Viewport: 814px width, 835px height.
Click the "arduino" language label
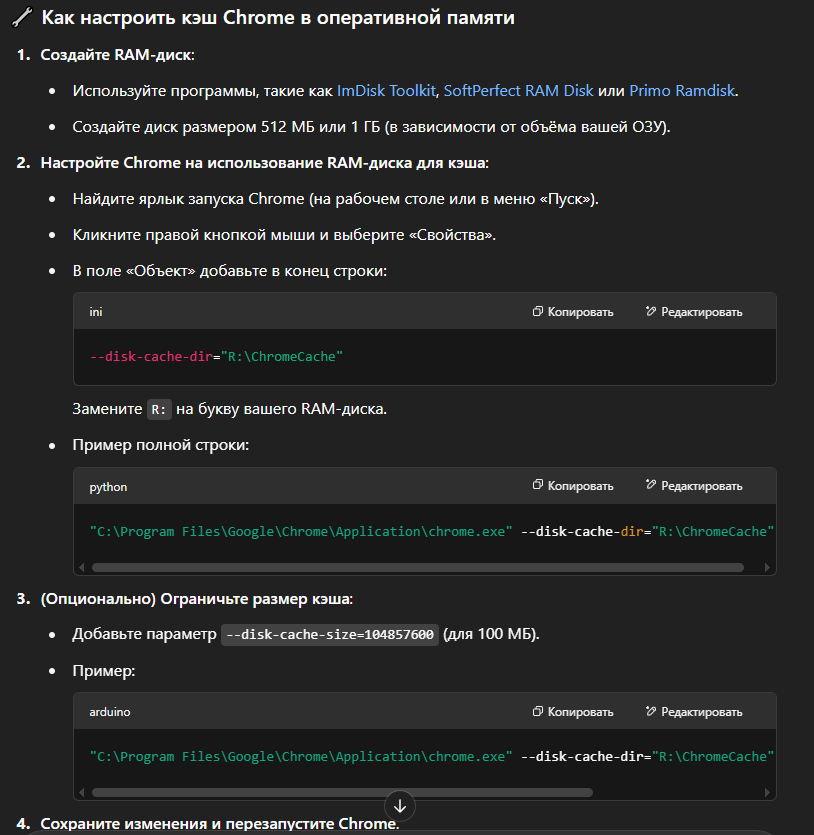point(110,712)
